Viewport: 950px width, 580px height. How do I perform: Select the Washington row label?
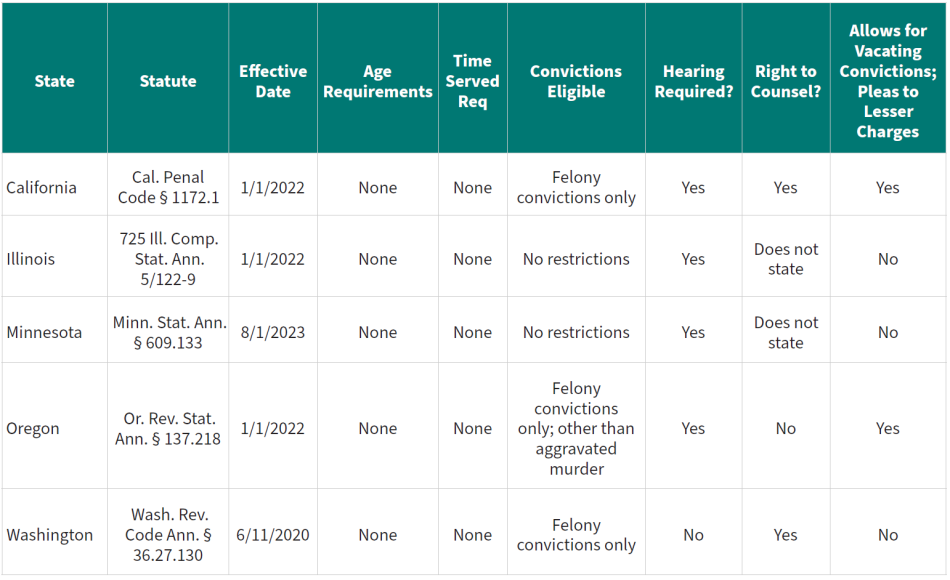pyautogui.click(x=50, y=535)
